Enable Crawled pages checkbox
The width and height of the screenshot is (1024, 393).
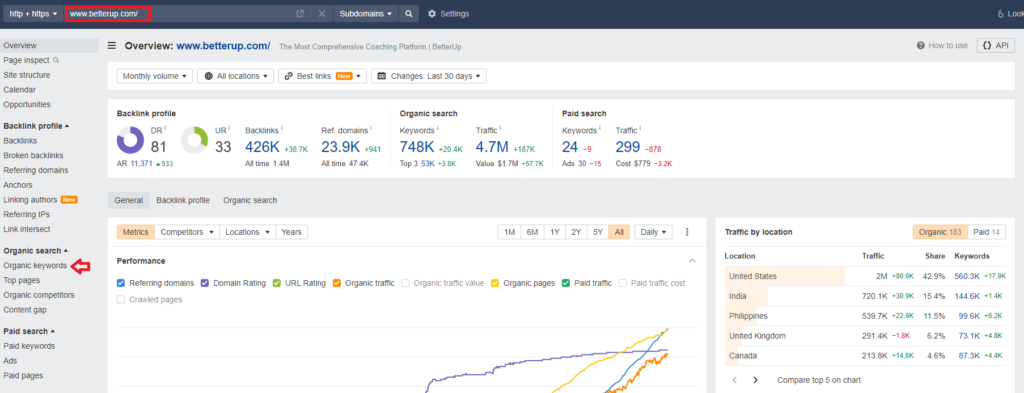click(121, 300)
